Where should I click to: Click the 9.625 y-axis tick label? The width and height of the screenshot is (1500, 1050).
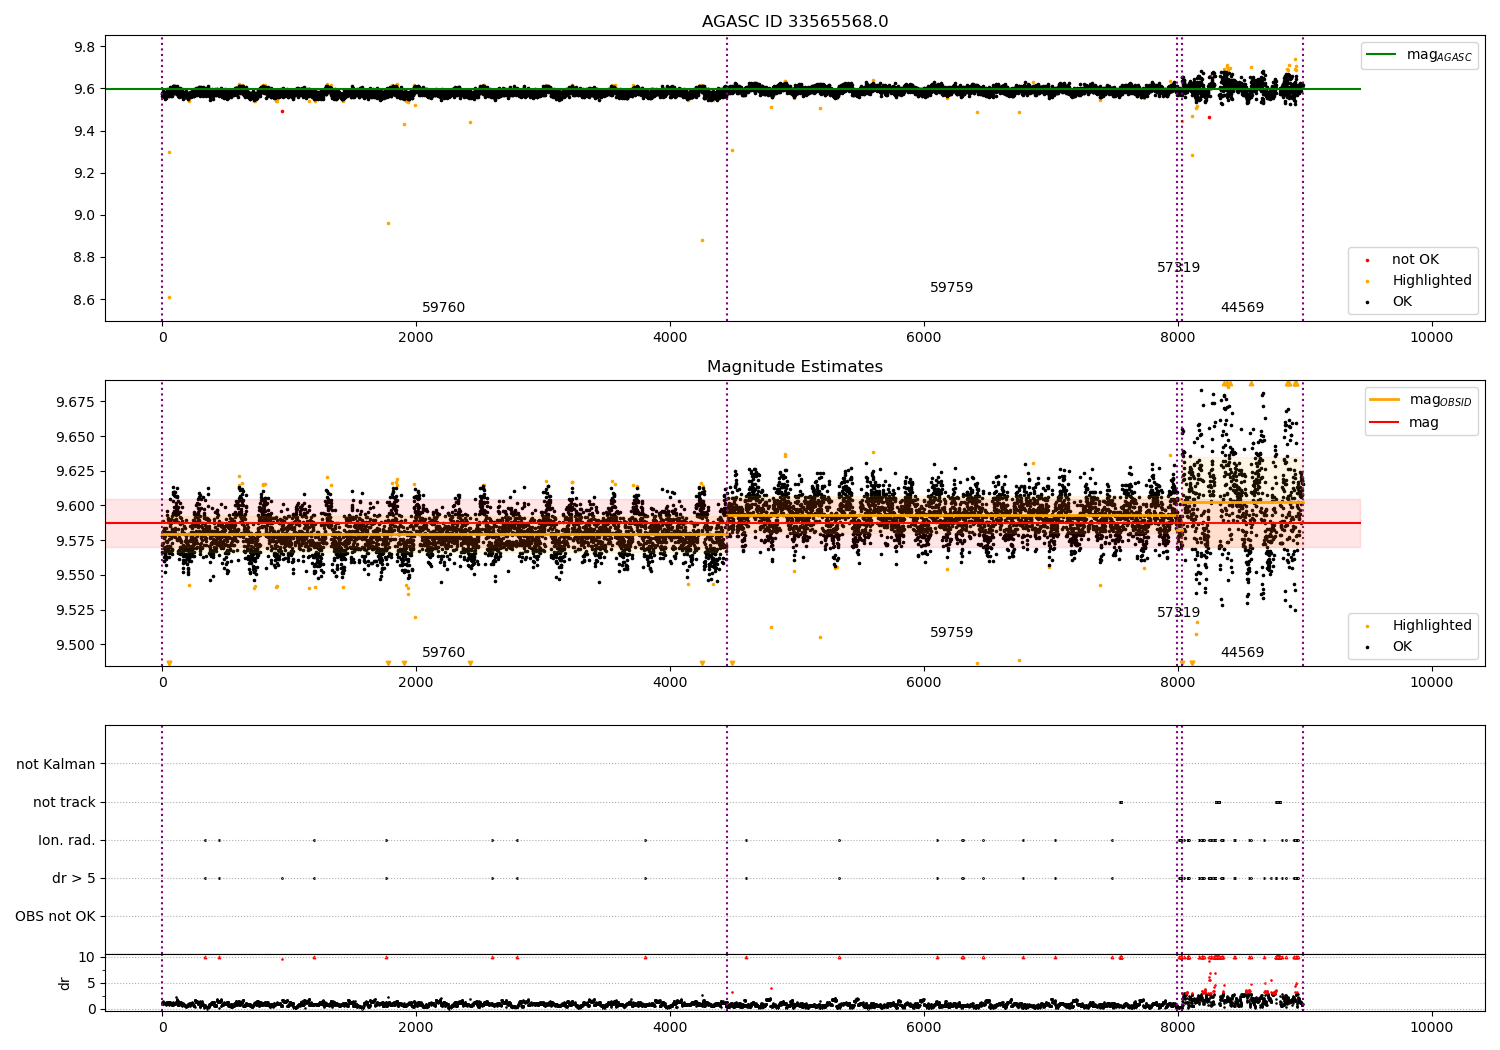[x=77, y=472]
